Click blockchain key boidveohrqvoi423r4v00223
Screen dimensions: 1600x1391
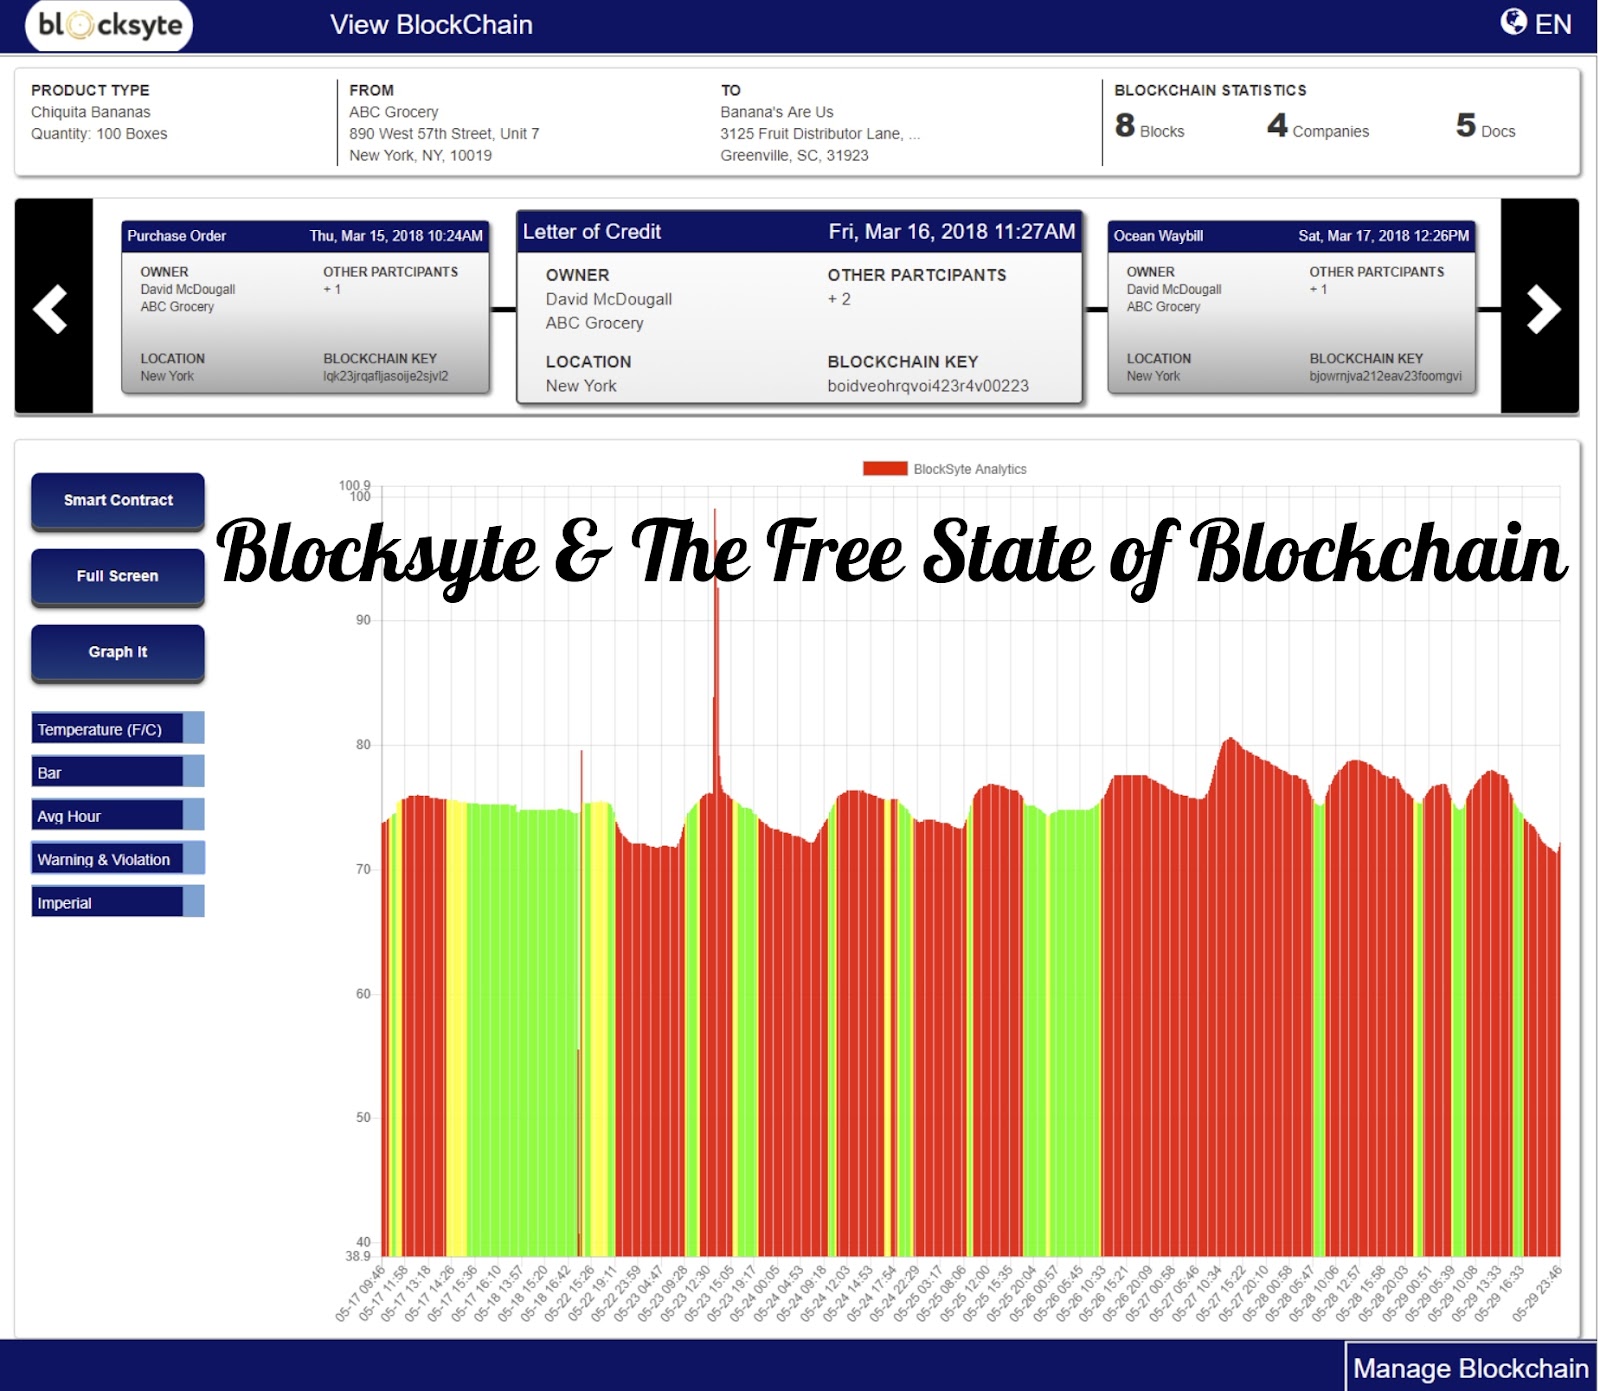coord(928,386)
